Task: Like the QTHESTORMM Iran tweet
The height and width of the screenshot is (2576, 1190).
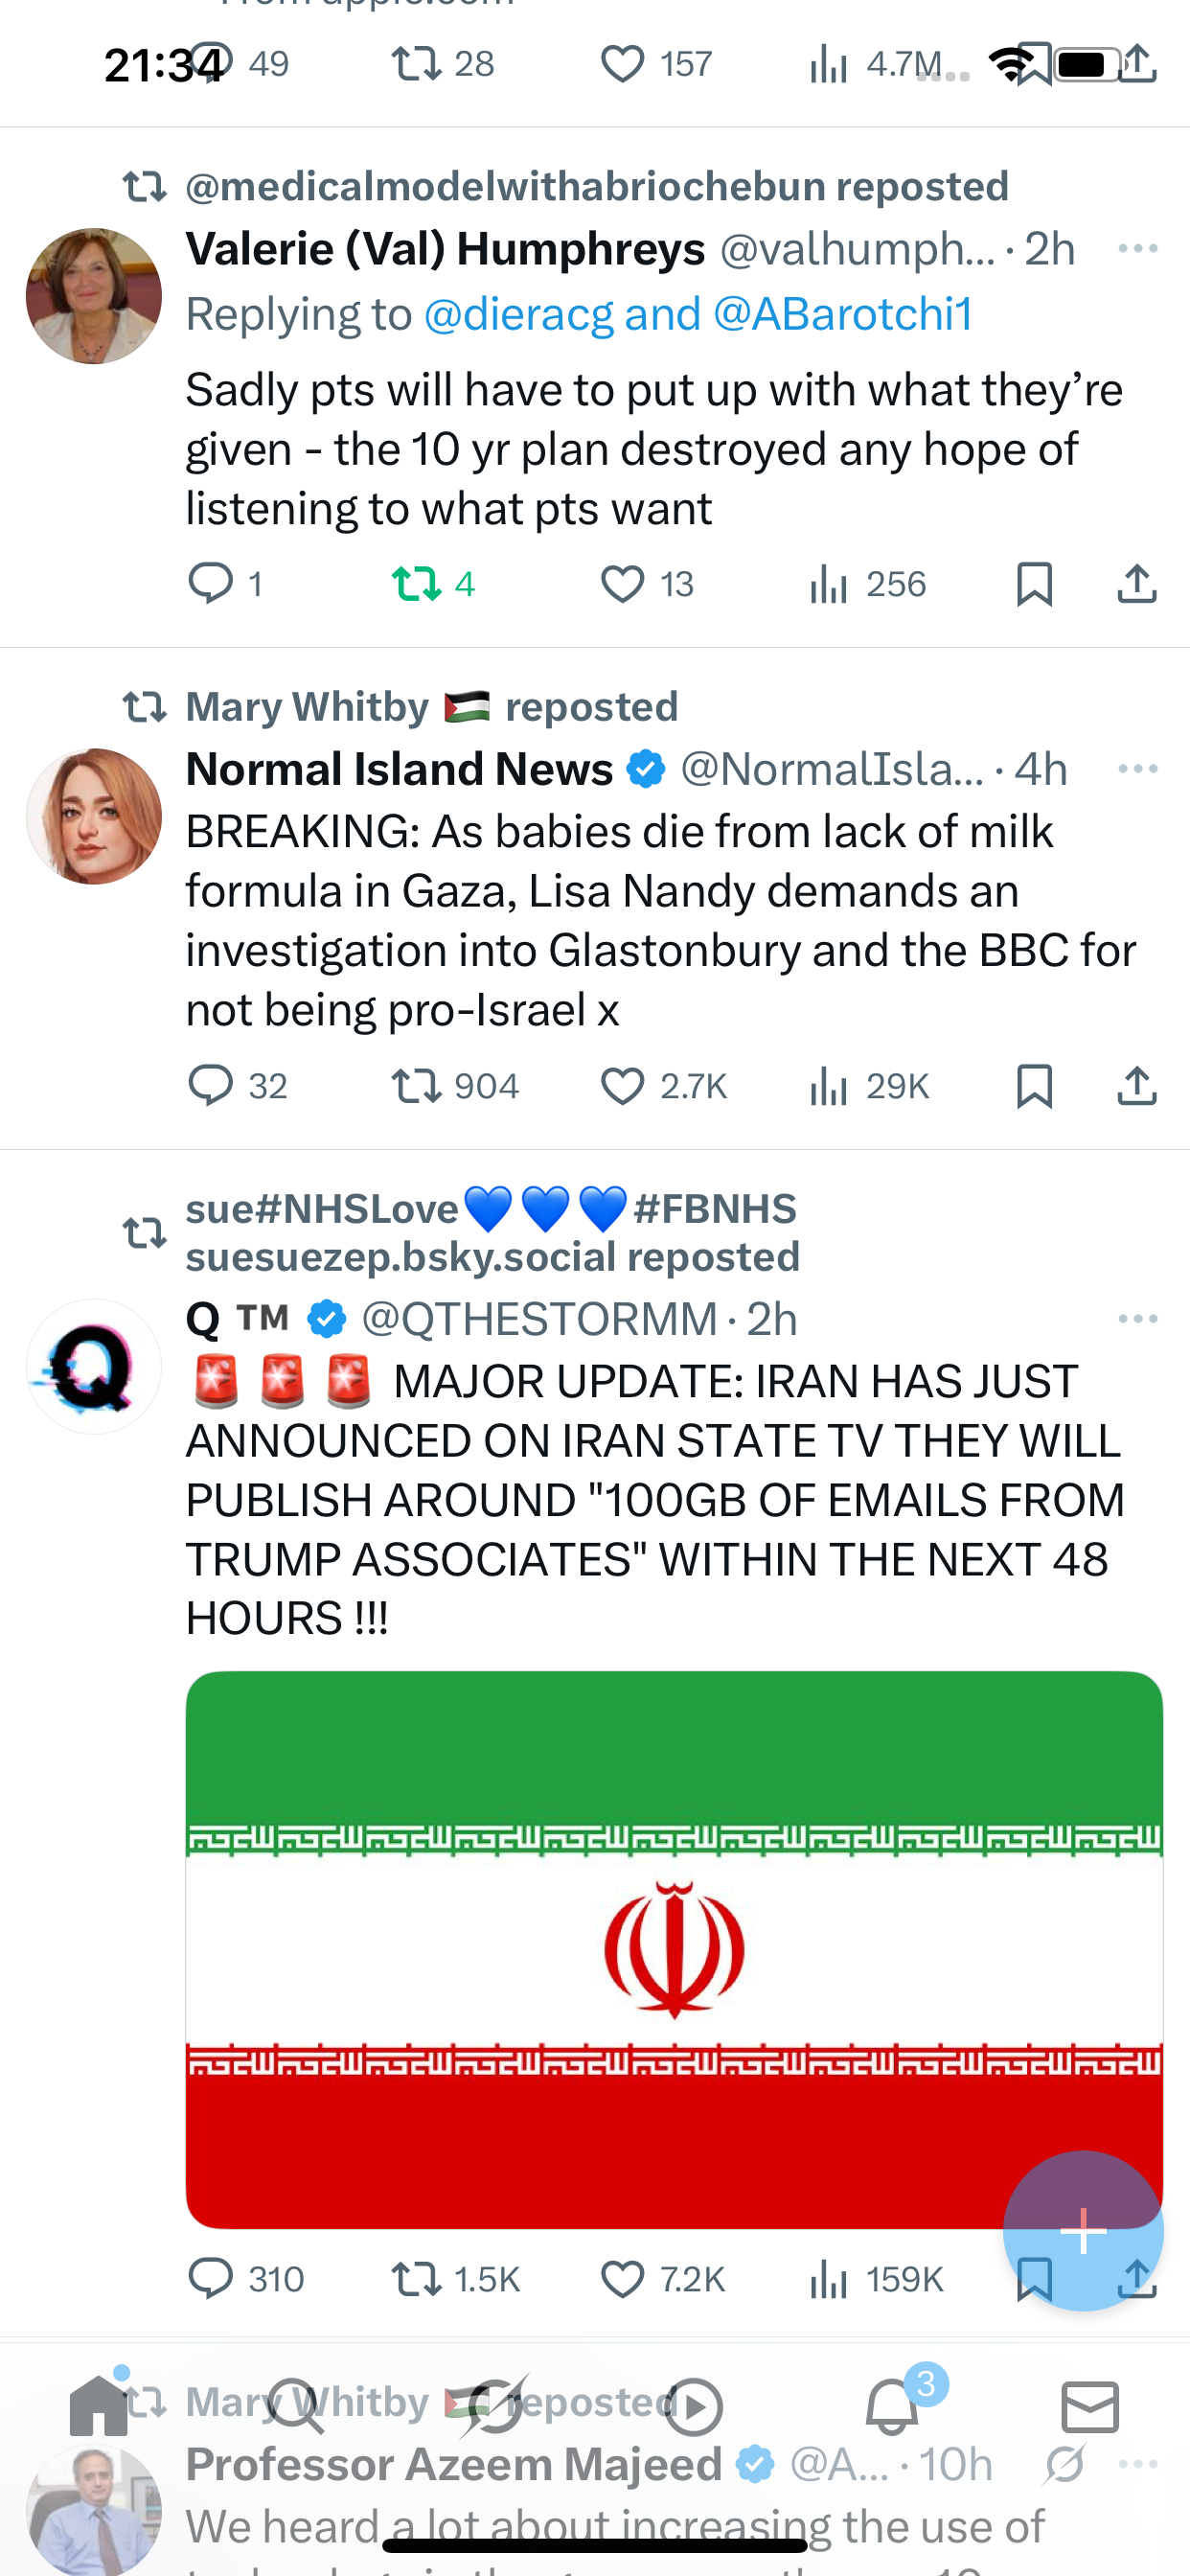Action: 662,2279
